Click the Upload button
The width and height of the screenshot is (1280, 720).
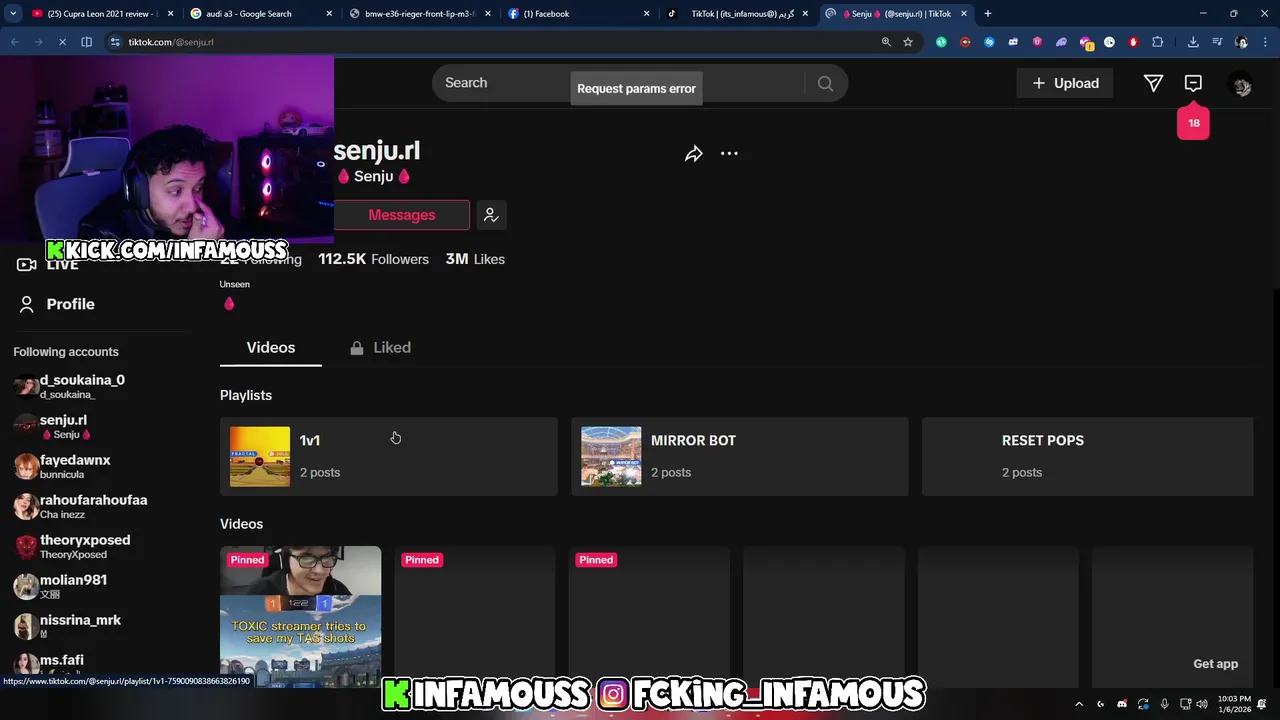point(1065,83)
